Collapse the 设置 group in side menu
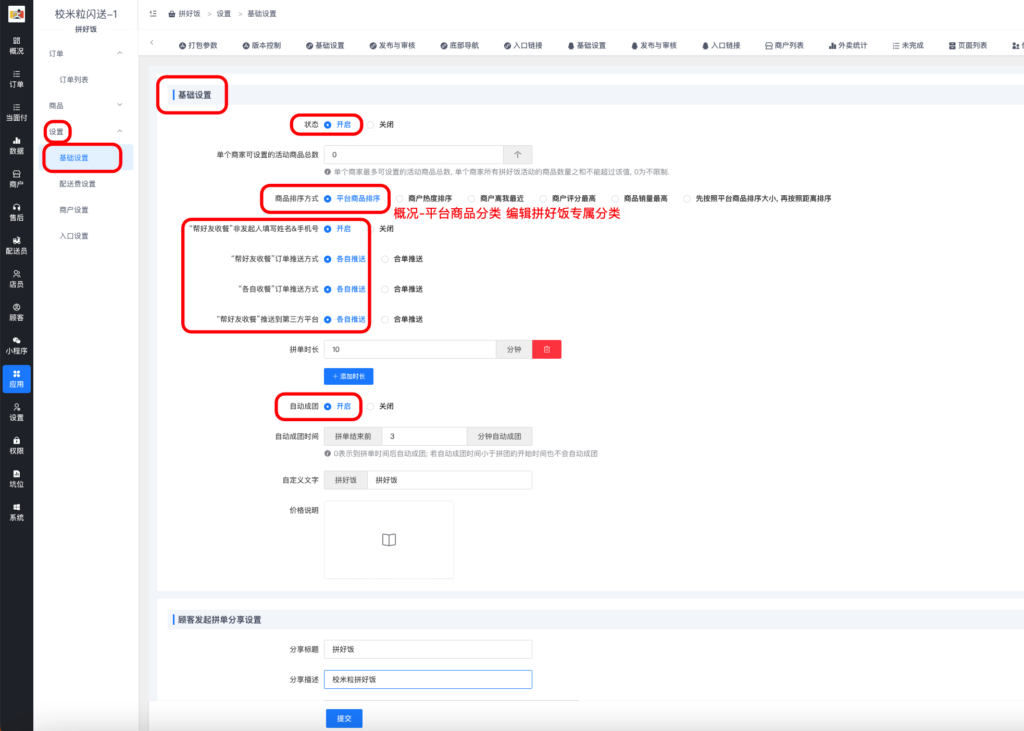The width and height of the screenshot is (1024, 731). [x=120, y=131]
